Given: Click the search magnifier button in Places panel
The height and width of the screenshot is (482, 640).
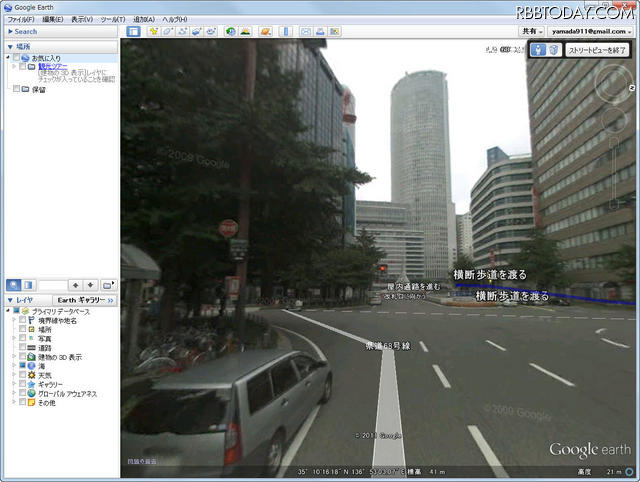Looking at the screenshot, I should [x=13, y=285].
